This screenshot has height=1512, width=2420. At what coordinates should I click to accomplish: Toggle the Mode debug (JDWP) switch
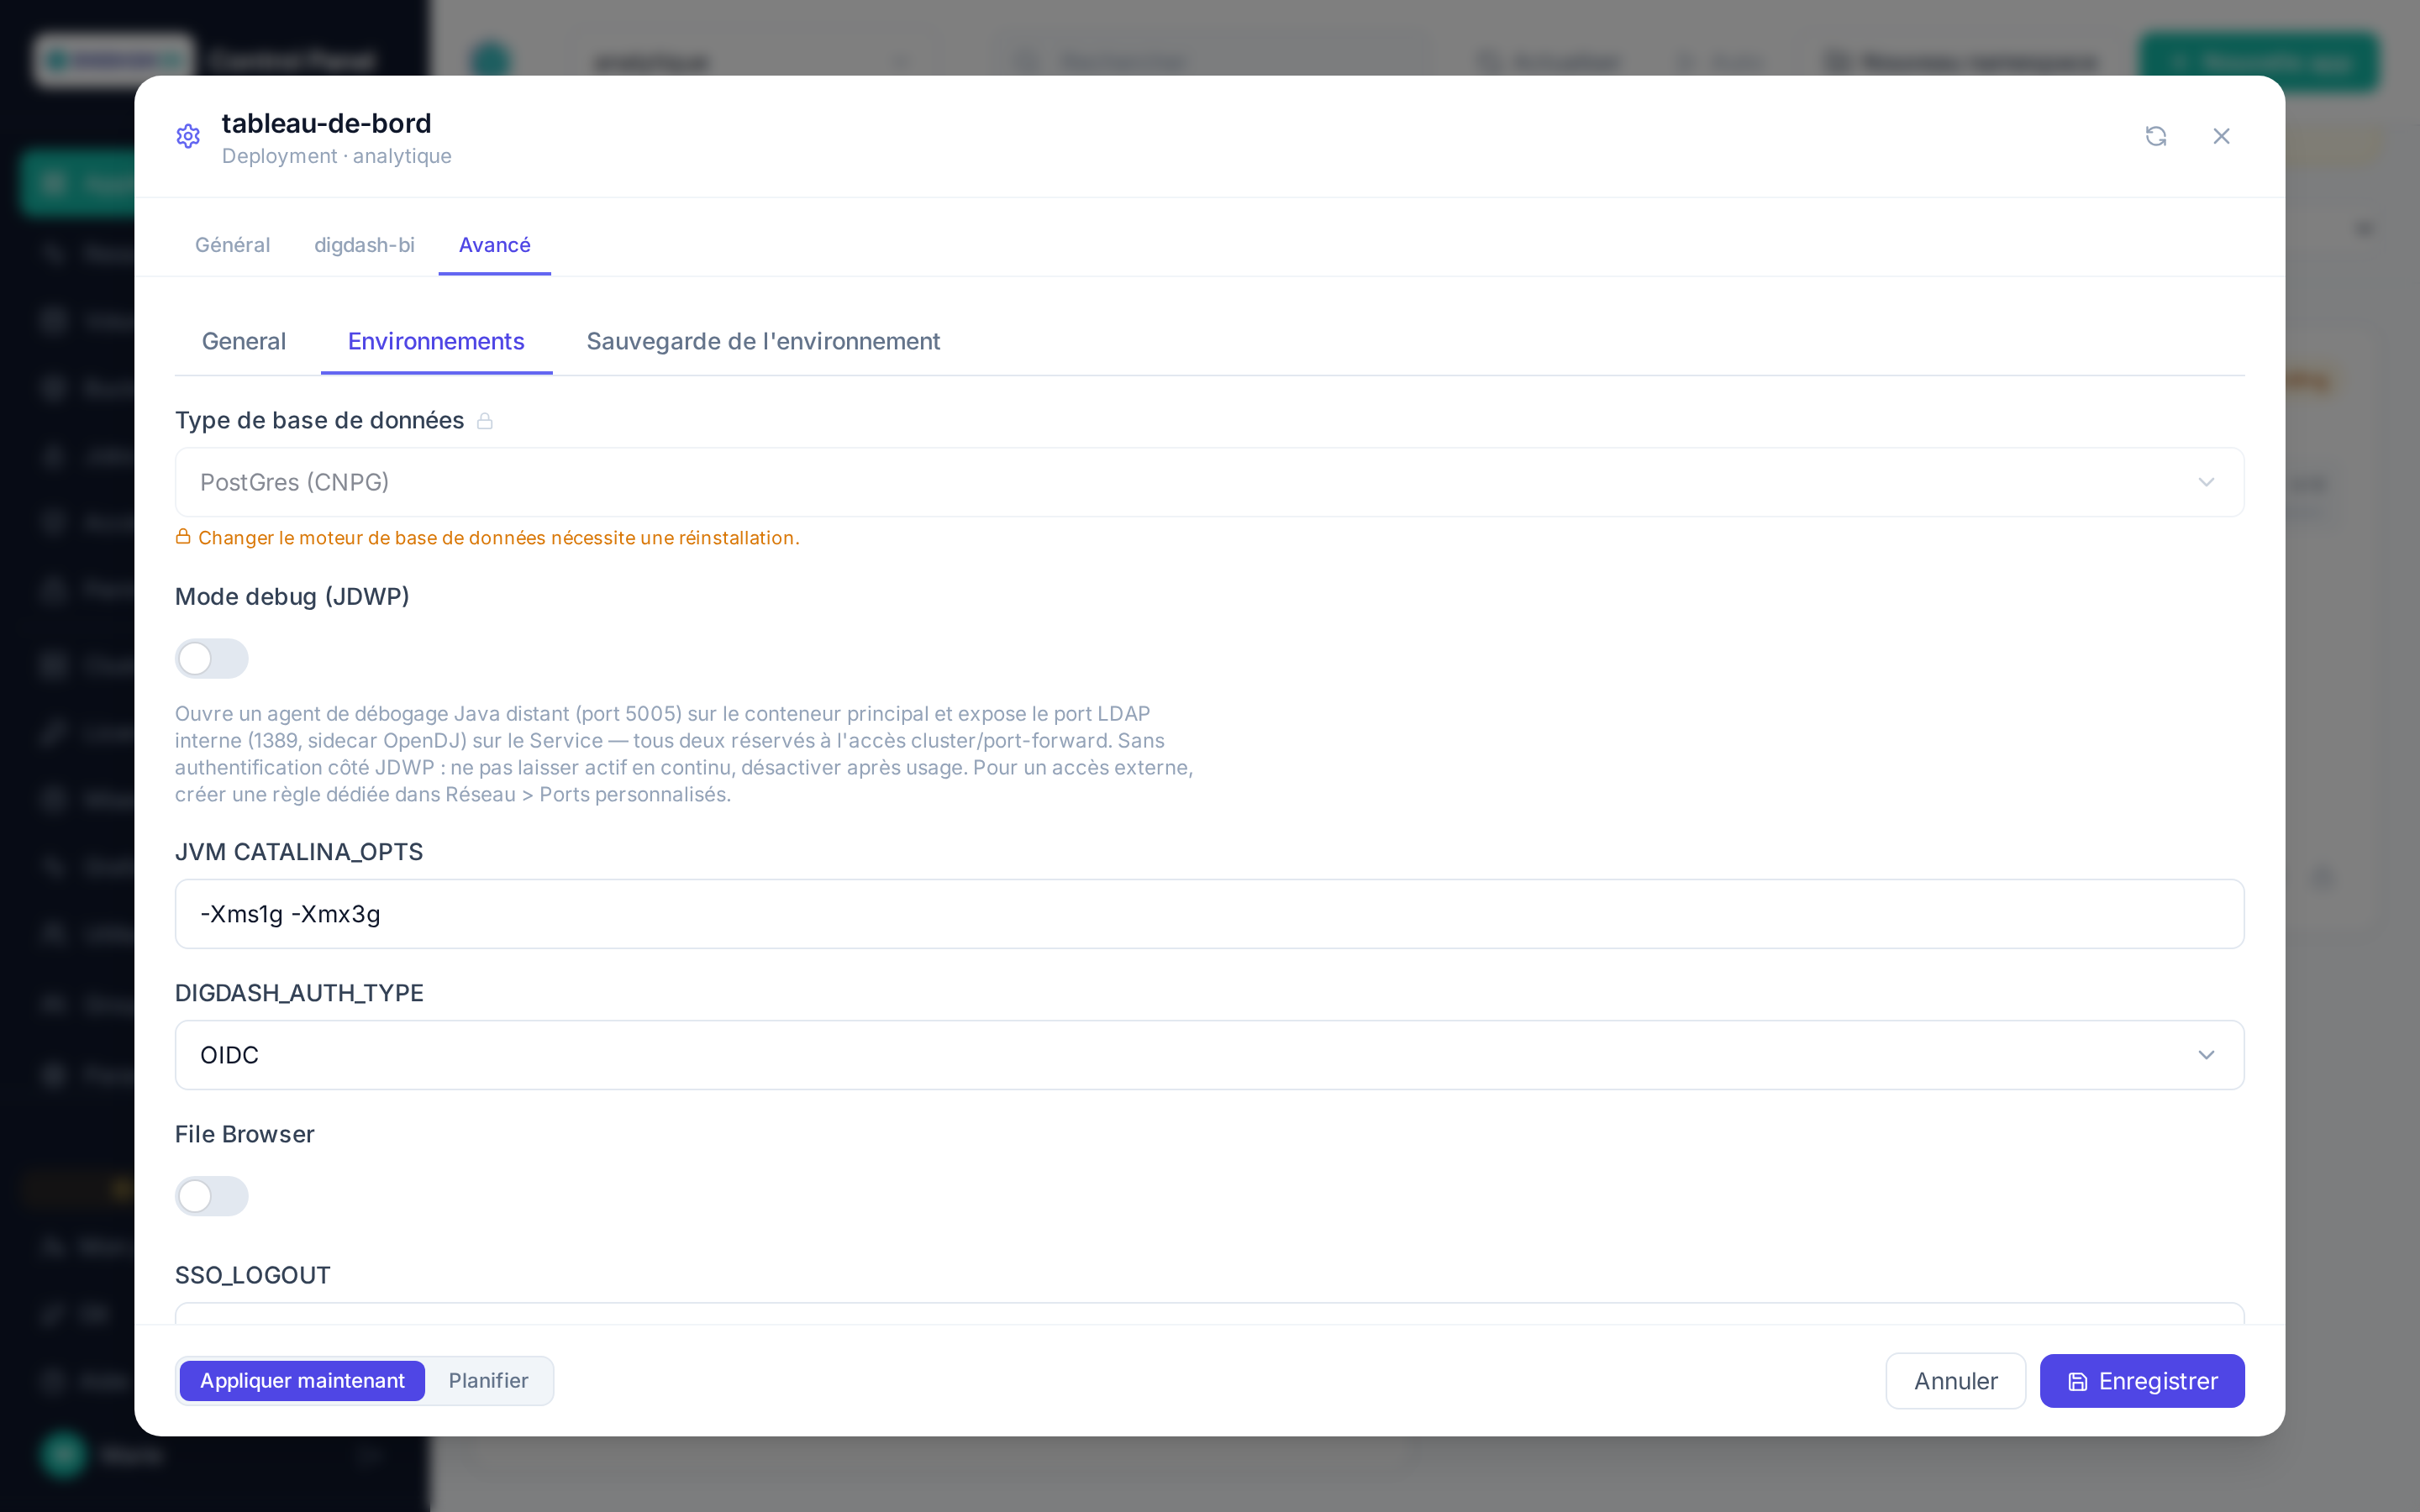[211, 659]
